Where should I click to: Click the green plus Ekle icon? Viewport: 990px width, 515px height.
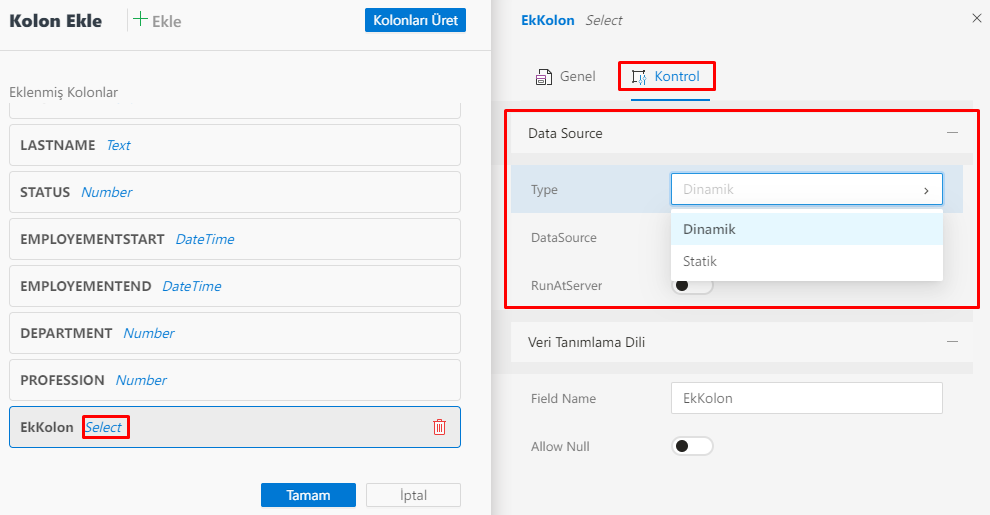141,20
